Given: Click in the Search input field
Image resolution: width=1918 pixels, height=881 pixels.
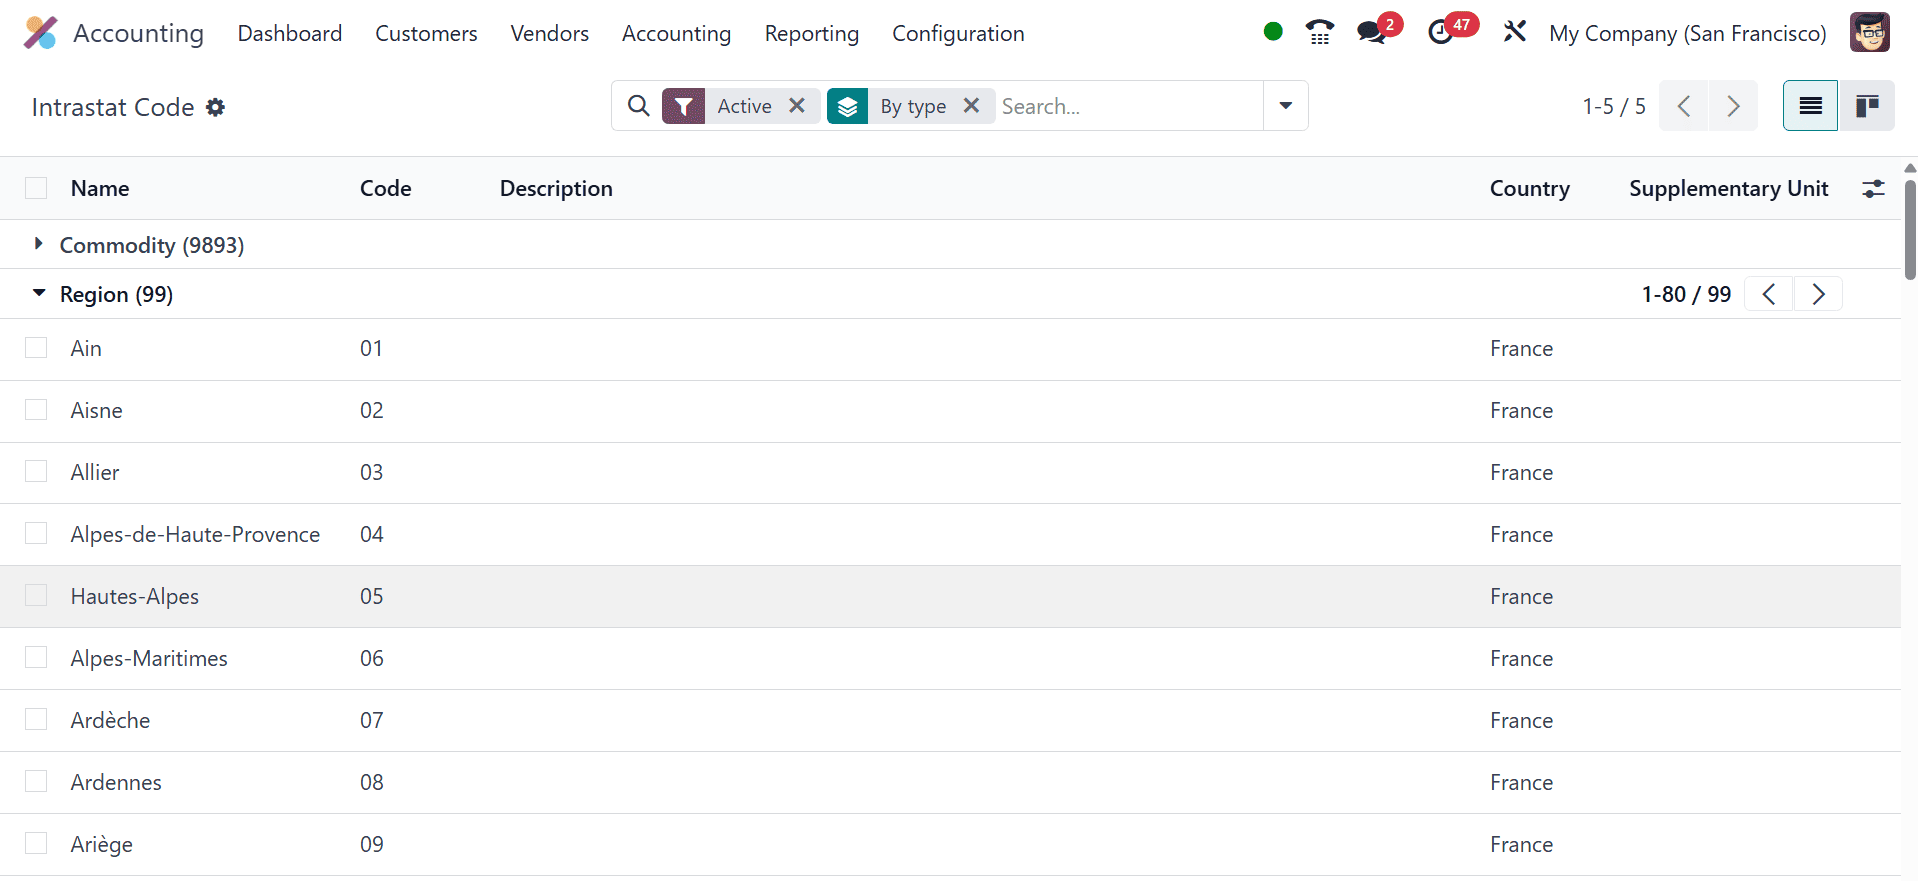Looking at the screenshot, I should point(1130,106).
